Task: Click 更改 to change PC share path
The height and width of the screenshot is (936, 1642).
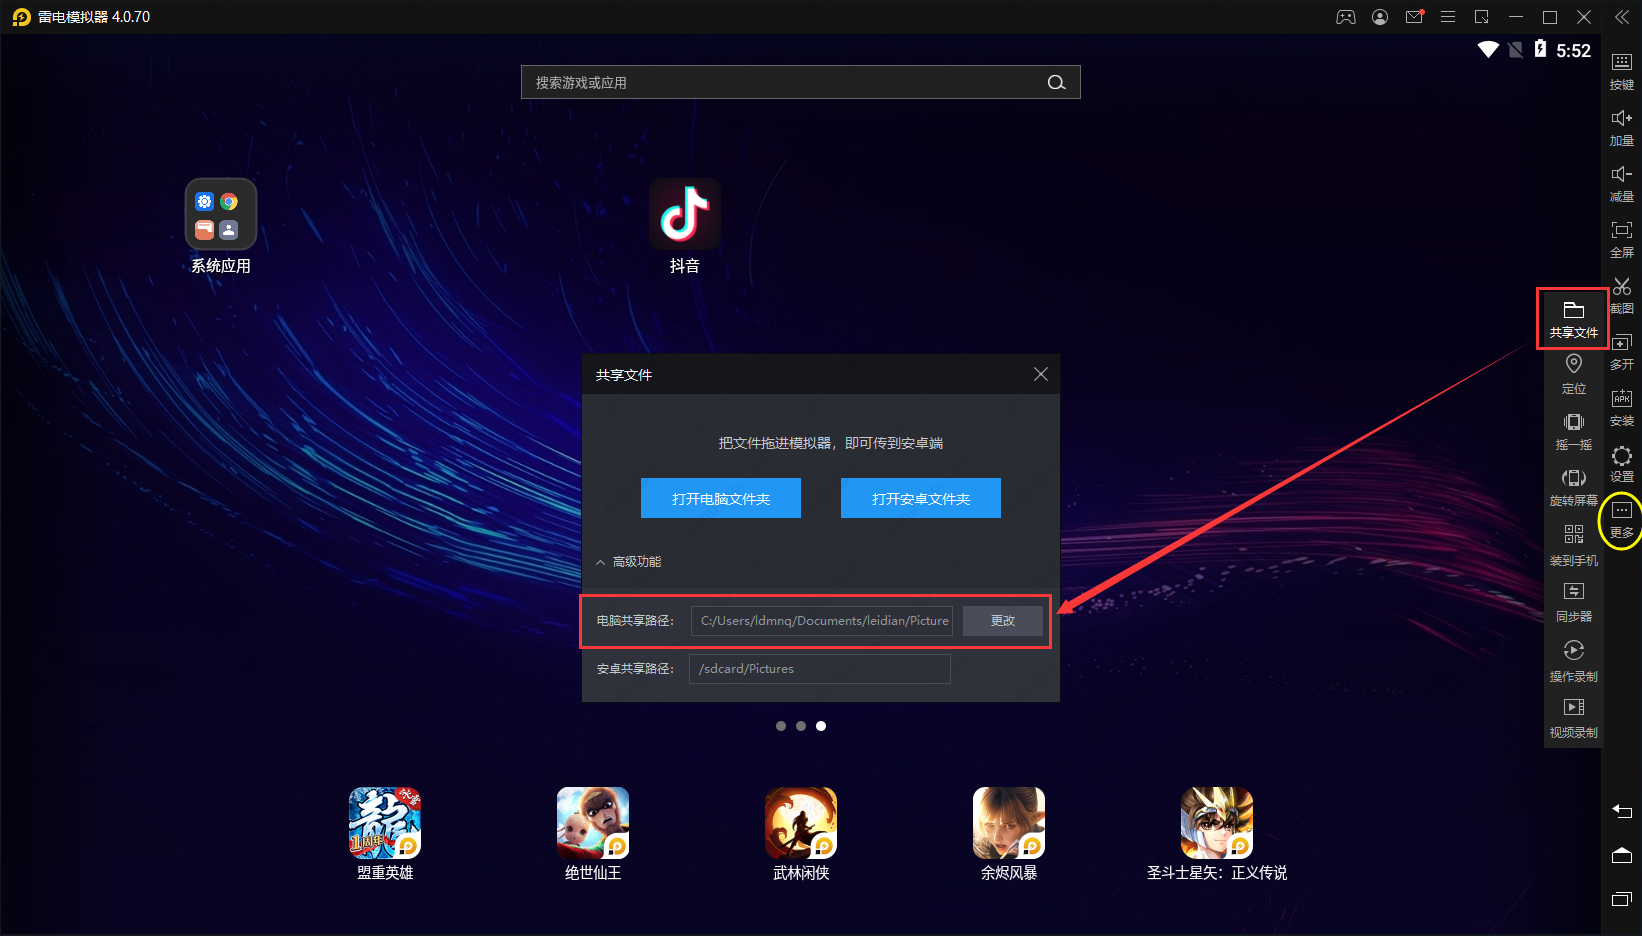Action: coord(1003,621)
